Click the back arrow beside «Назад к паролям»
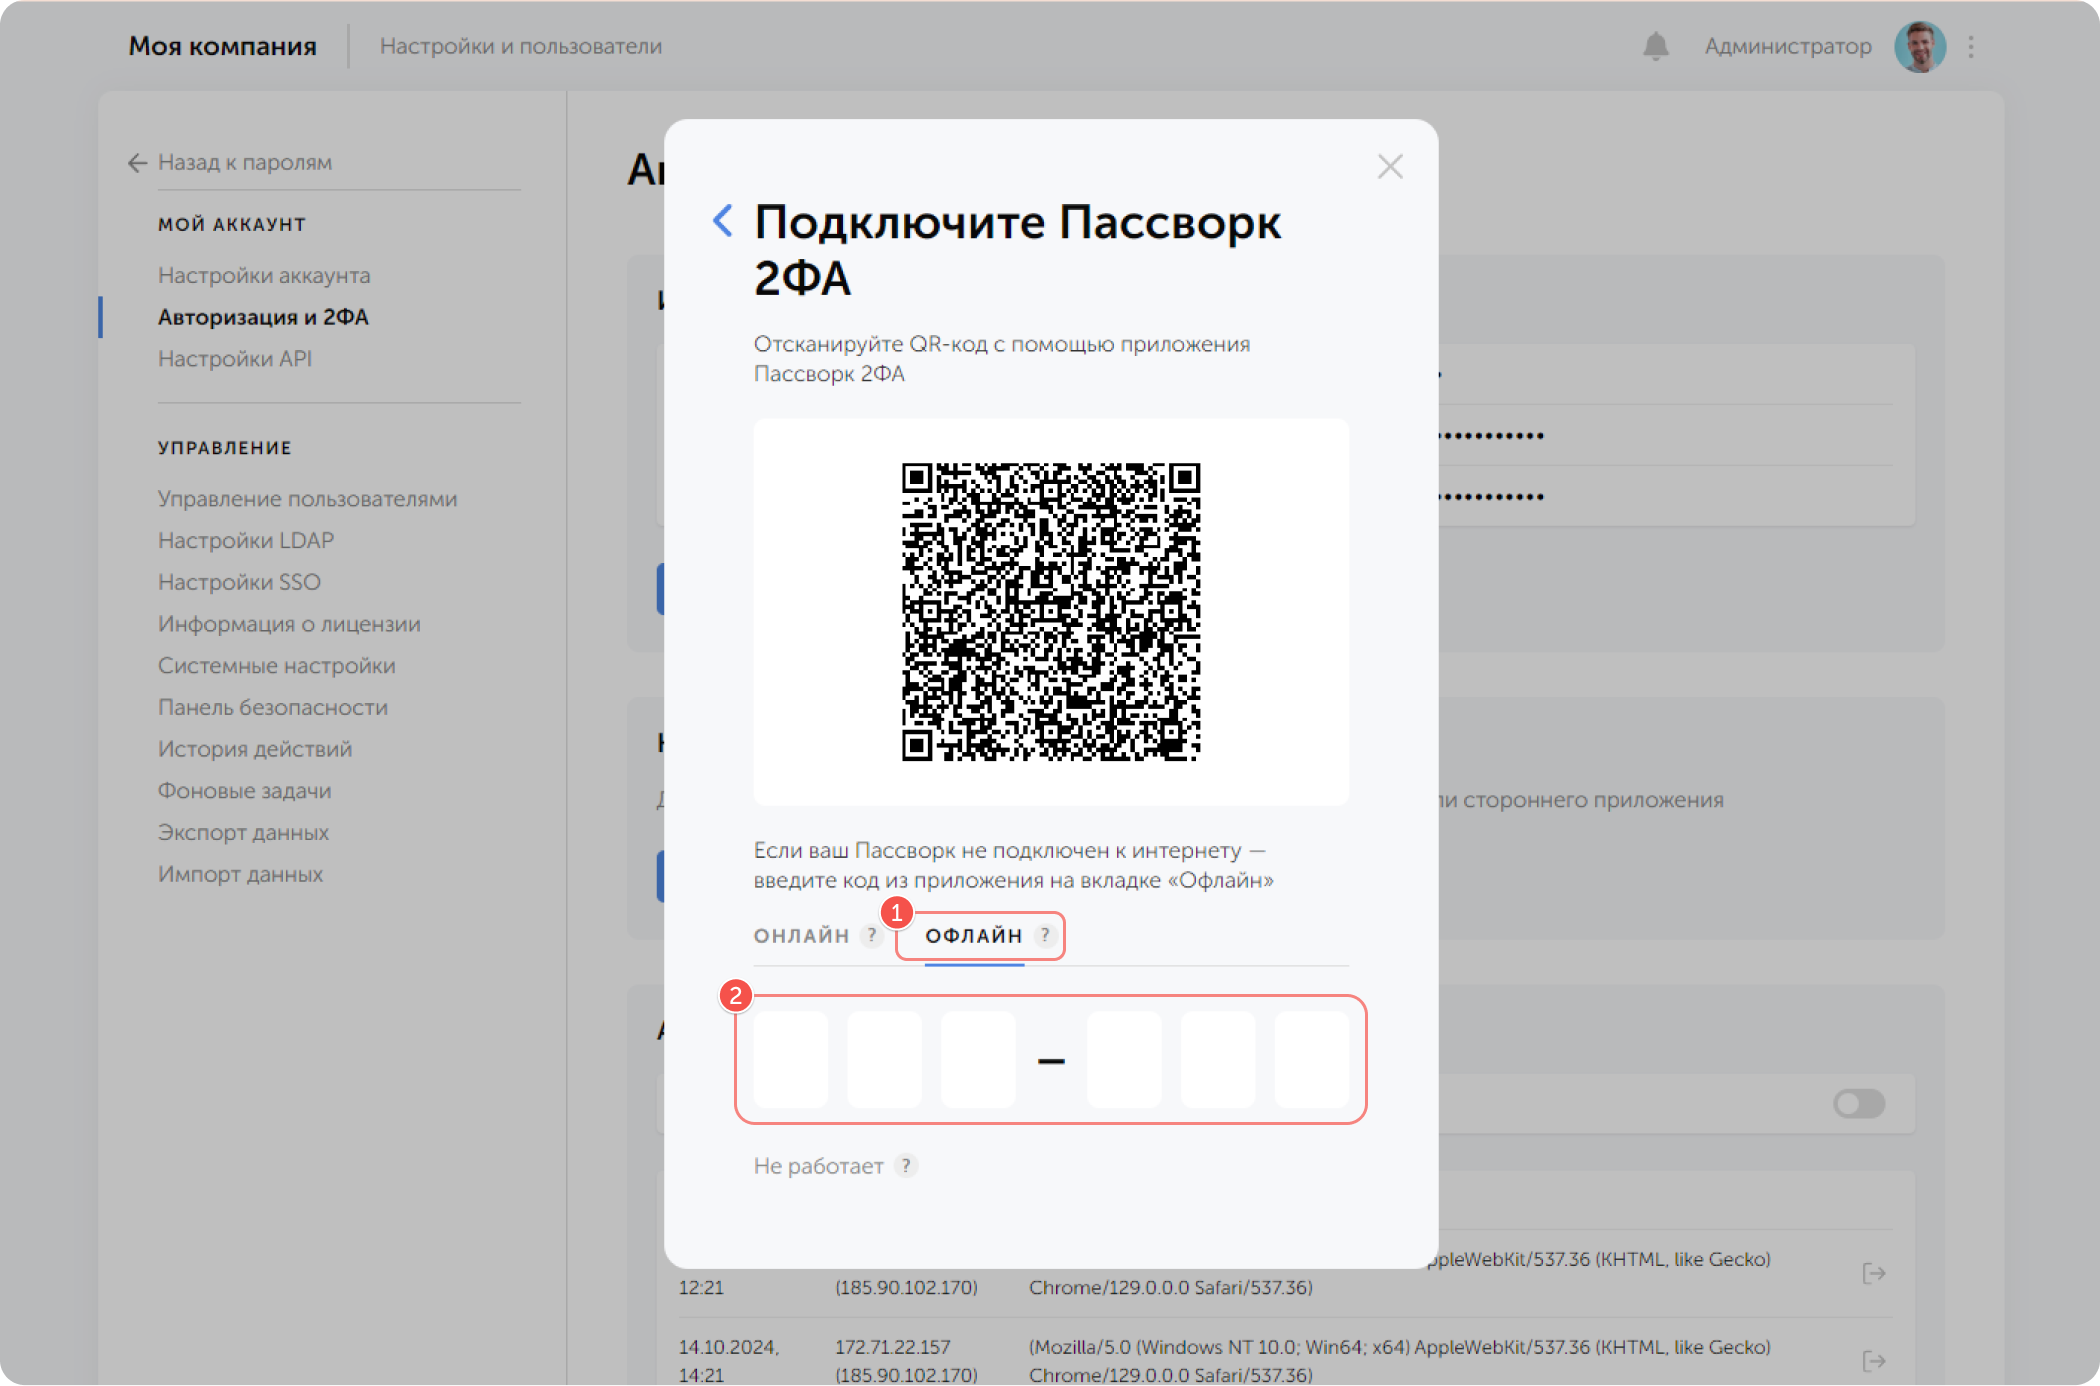 click(136, 162)
